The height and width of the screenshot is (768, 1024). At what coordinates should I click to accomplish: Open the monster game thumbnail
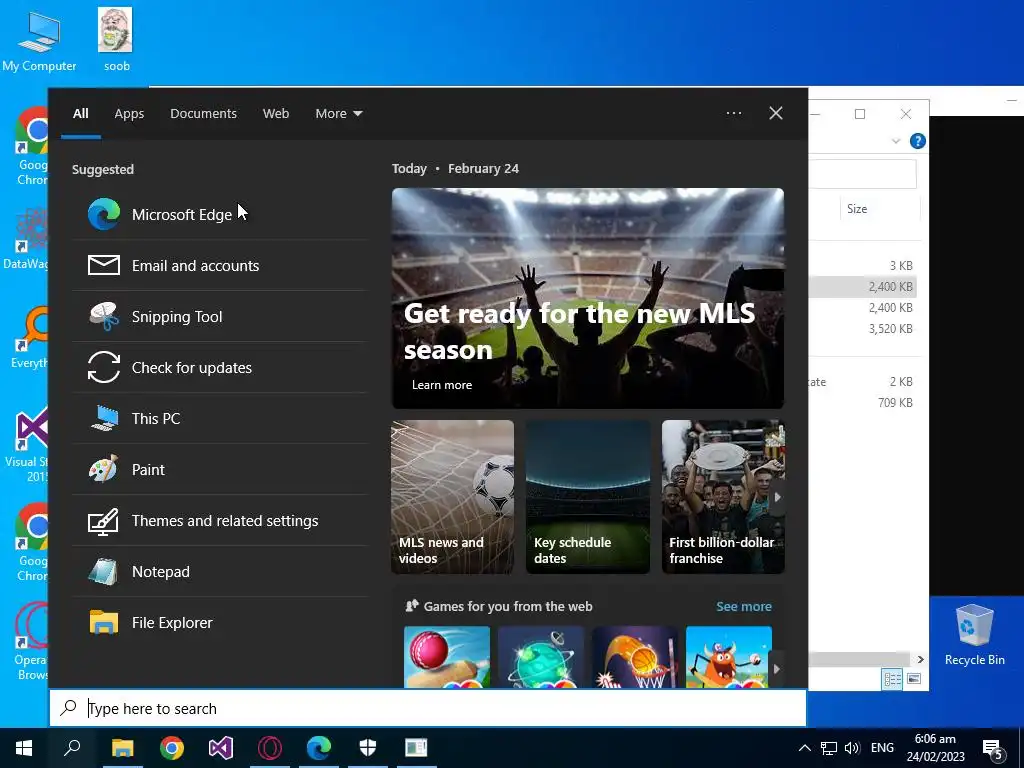(x=729, y=657)
